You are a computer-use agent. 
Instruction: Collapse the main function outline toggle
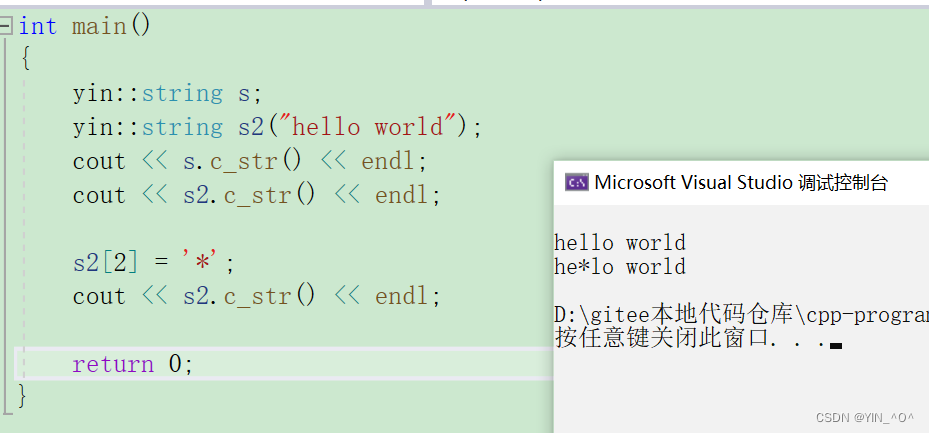click(7, 27)
